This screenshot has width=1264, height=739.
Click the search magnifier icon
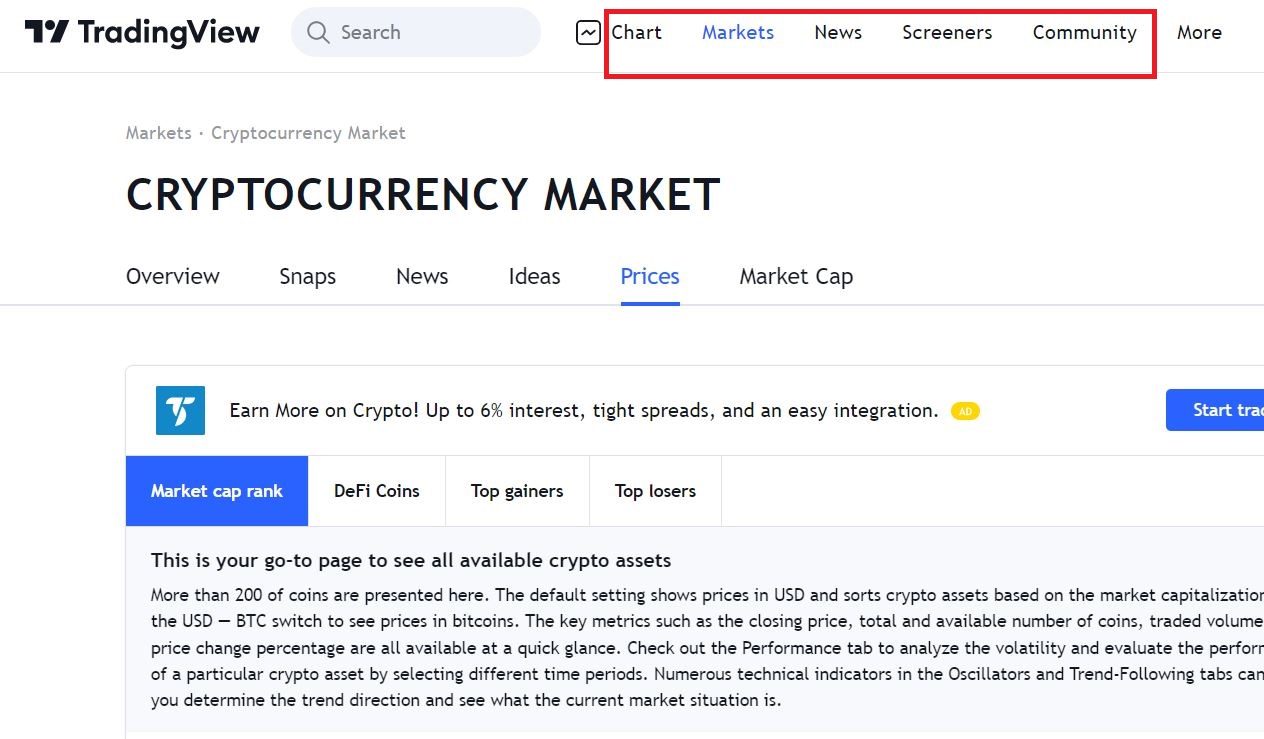coord(318,33)
